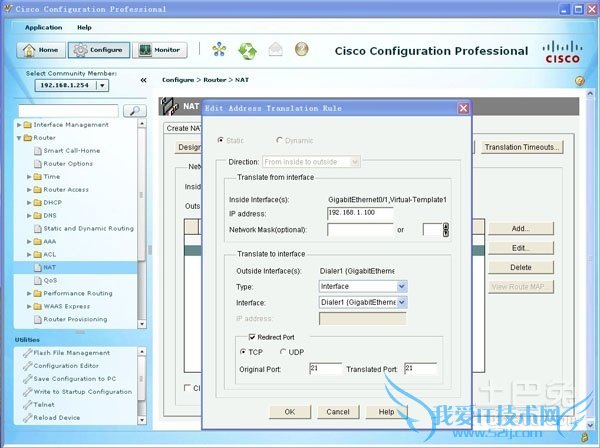This screenshot has height=448, width=600.
Task: Click the Delete button
Action: tap(521, 267)
